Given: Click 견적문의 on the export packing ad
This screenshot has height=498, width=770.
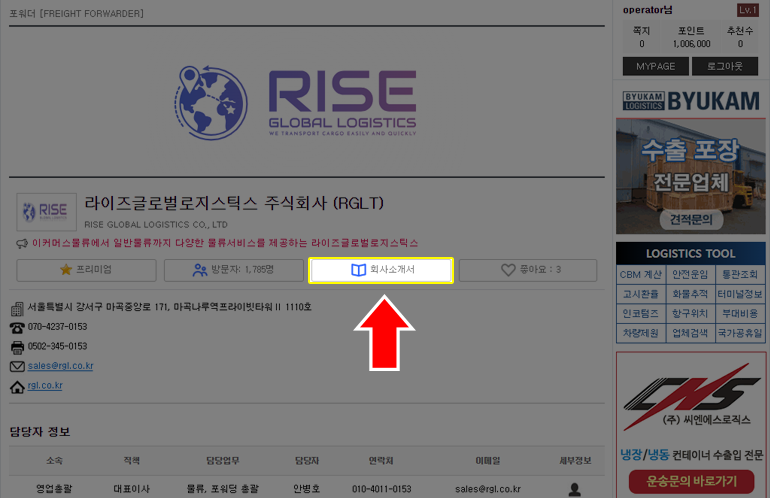Looking at the screenshot, I should tap(691, 220).
